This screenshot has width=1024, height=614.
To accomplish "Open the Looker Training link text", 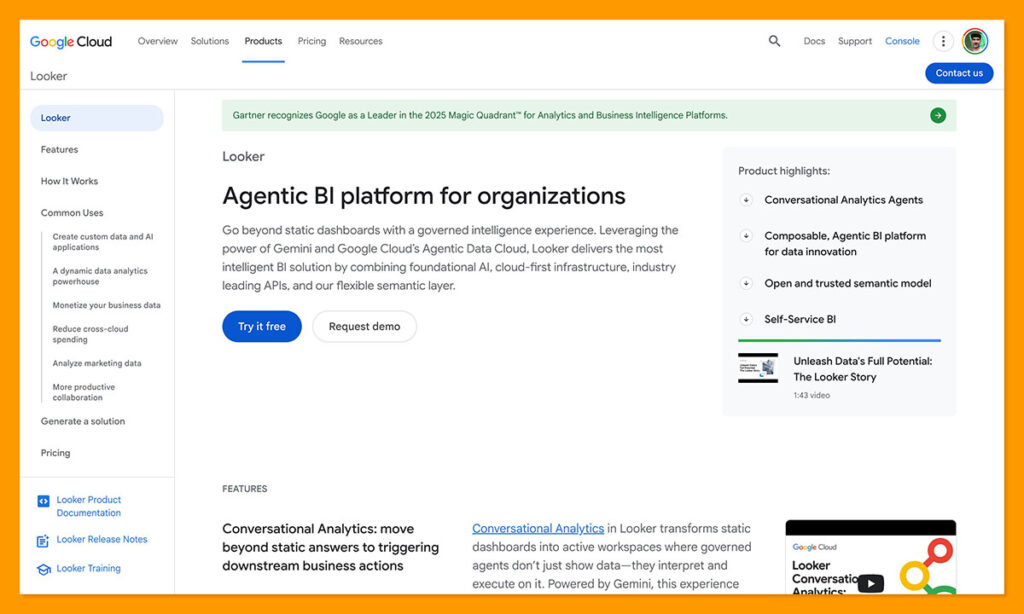I will (x=88, y=569).
